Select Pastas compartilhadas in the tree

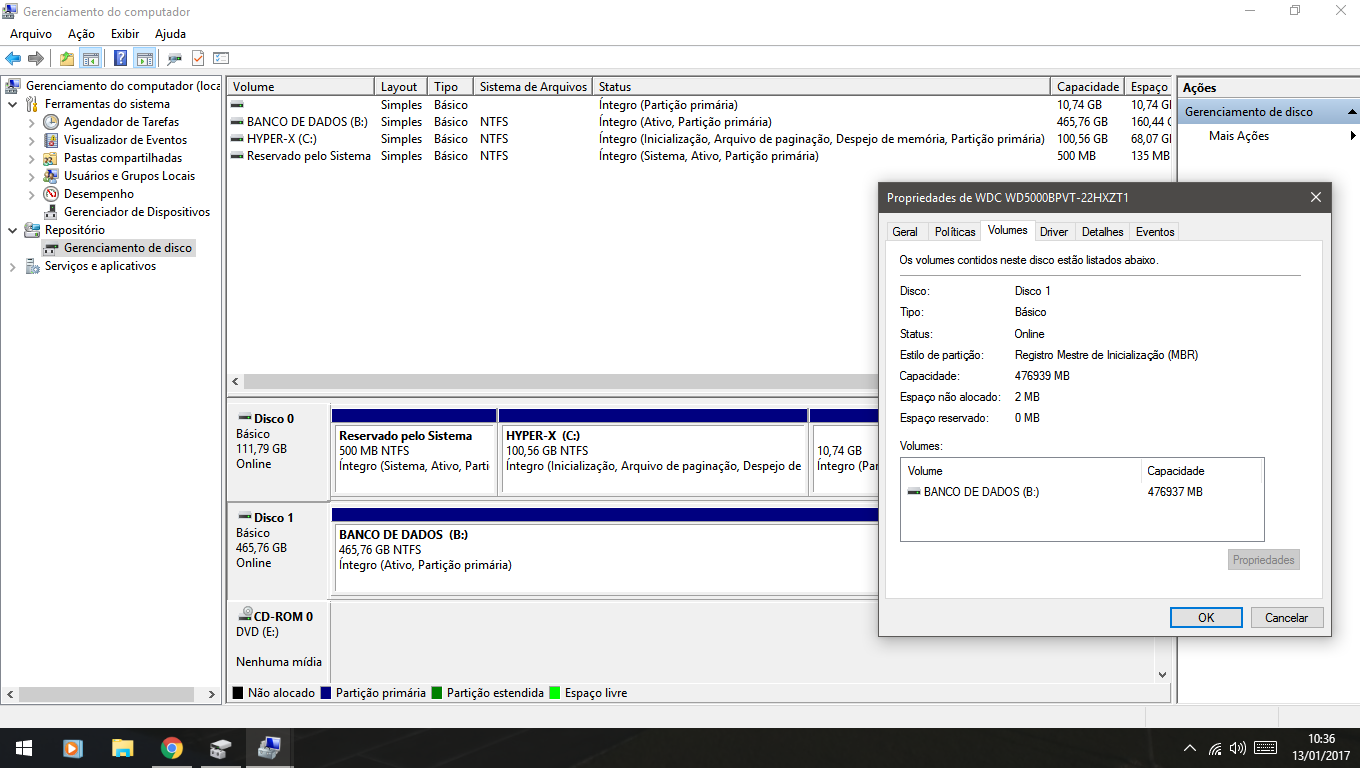tap(123, 158)
